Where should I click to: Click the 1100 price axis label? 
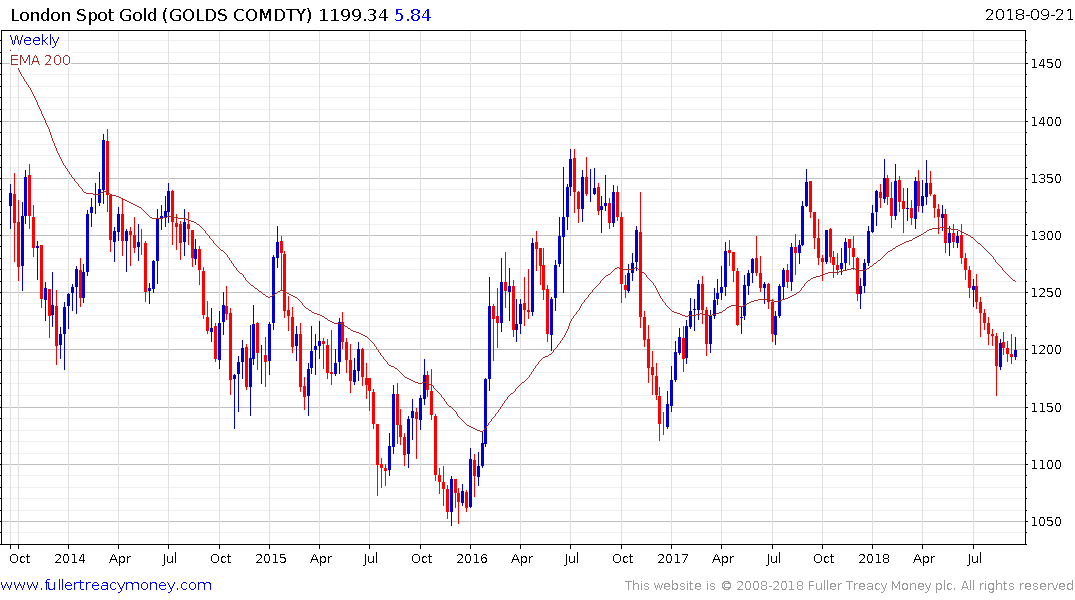(1046, 464)
